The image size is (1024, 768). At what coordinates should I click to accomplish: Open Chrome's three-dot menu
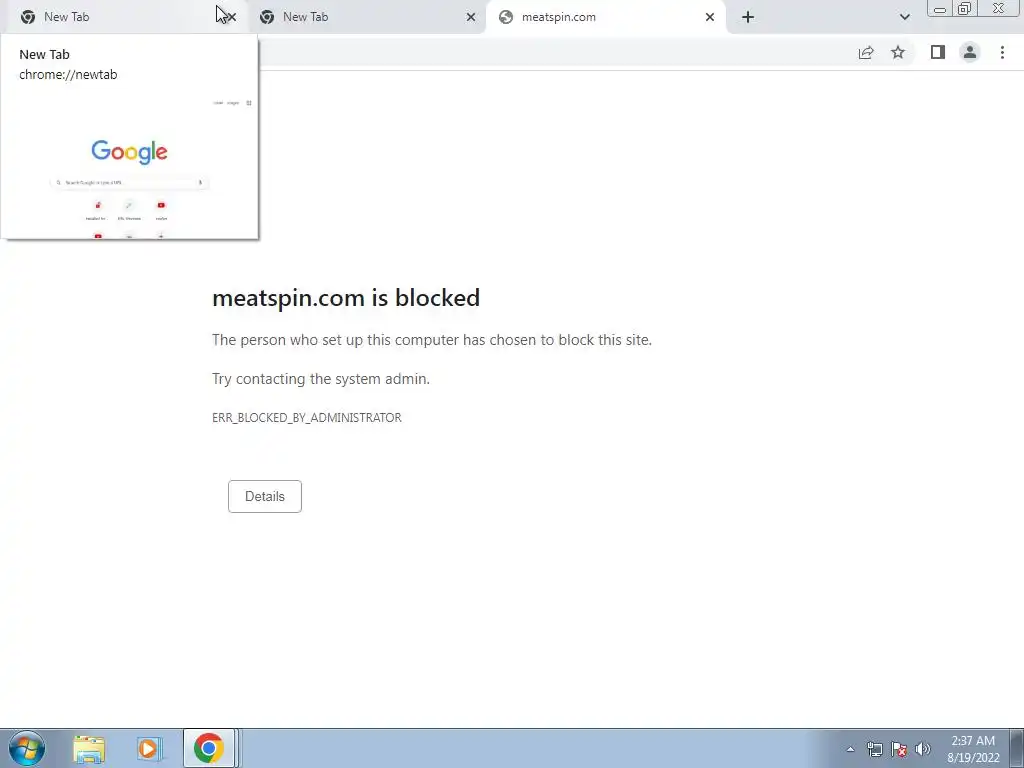click(1002, 52)
